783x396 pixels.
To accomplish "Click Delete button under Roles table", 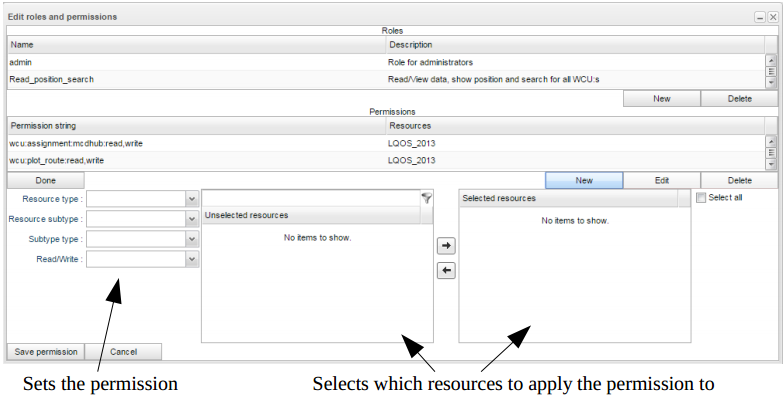I will pyautogui.click(x=740, y=99).
